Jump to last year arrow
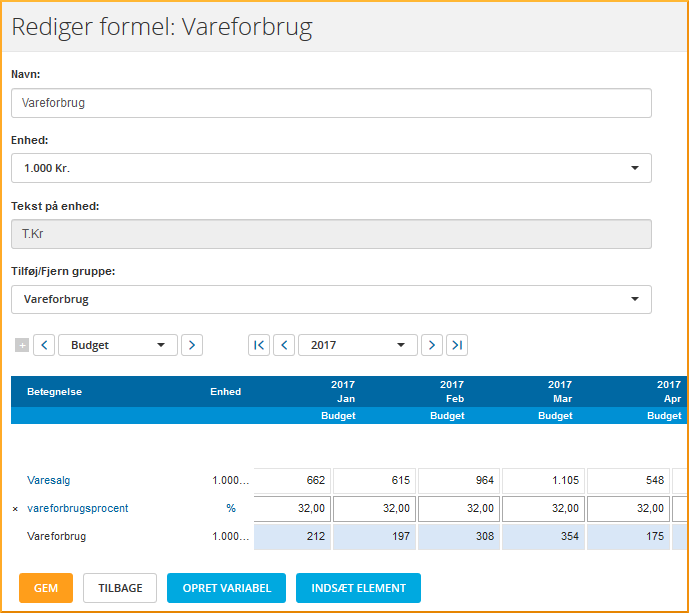This screenshot has width=689, height=613. pyautogui.click(x=457, y=345)
